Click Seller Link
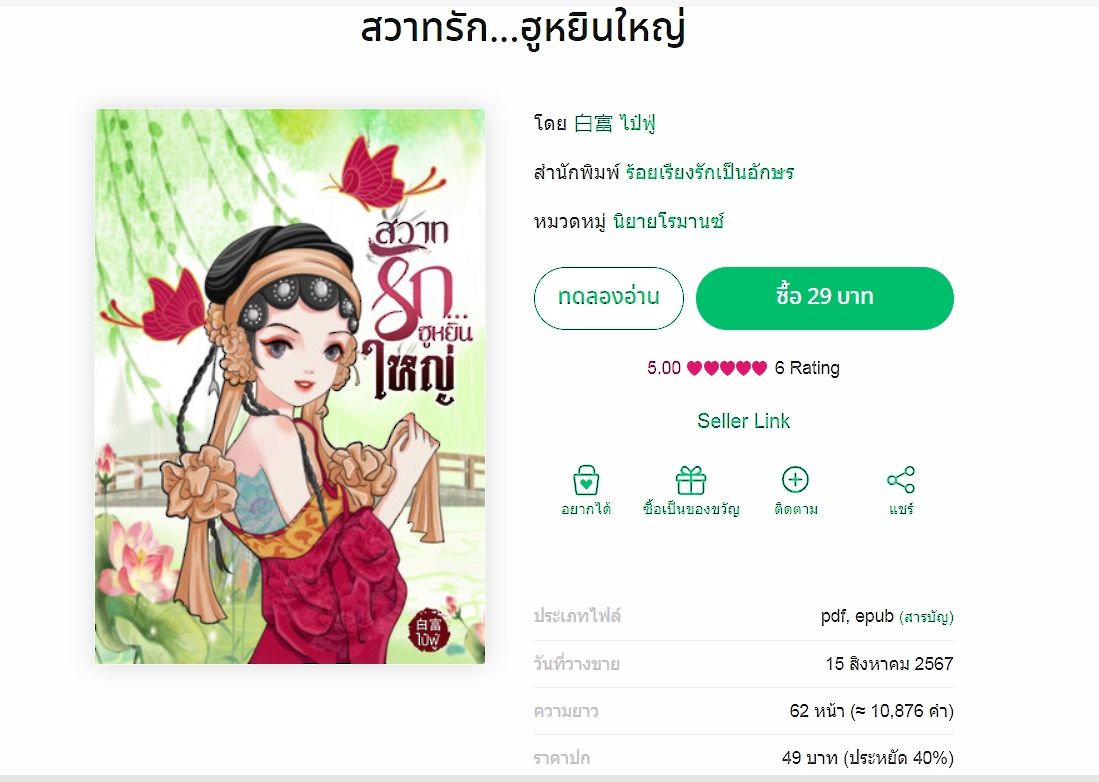 744,420
